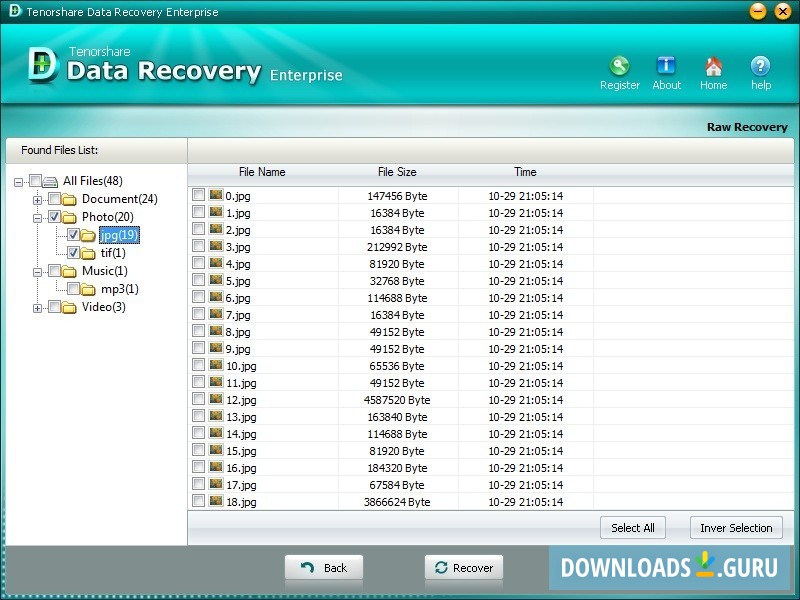
Task: Uncheck the jpg(19) folder checkbox
Action: point(73,235)
